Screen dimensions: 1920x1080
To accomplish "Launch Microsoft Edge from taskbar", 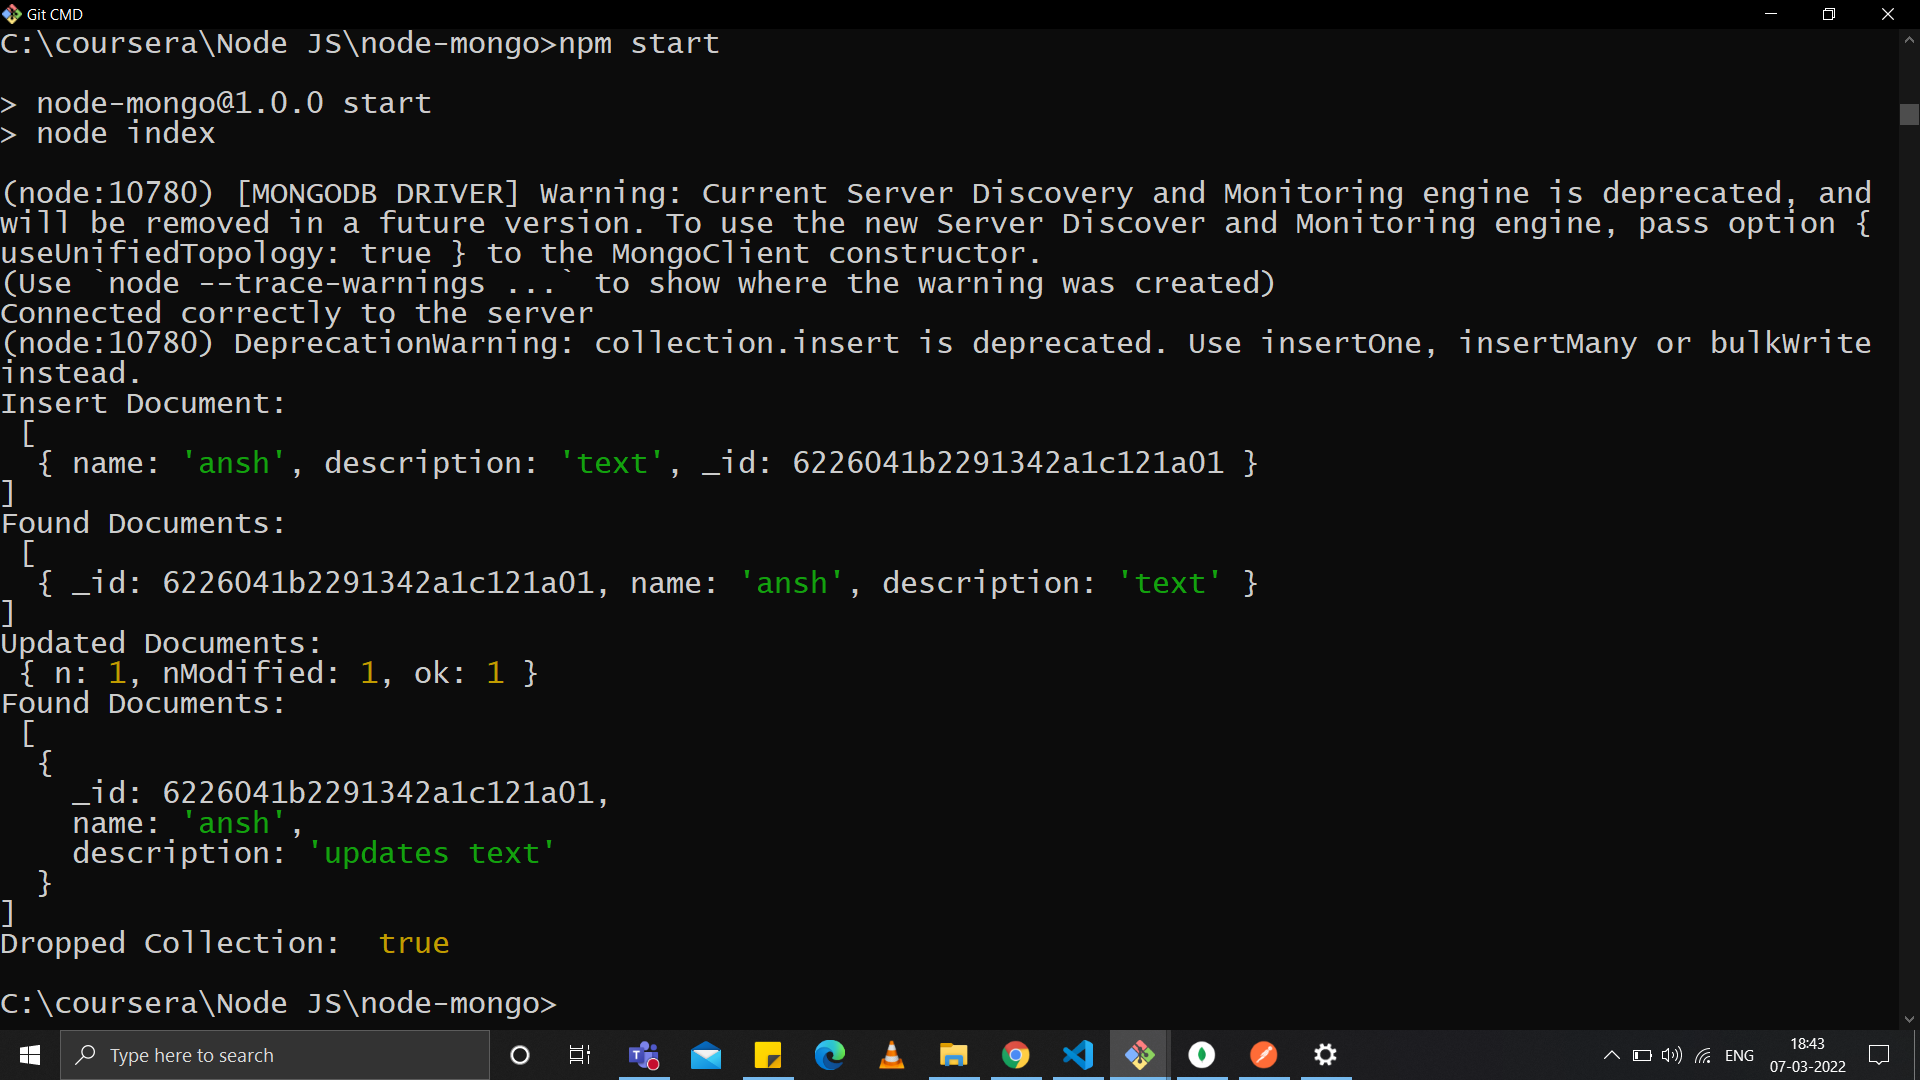I will (830, 1055).
